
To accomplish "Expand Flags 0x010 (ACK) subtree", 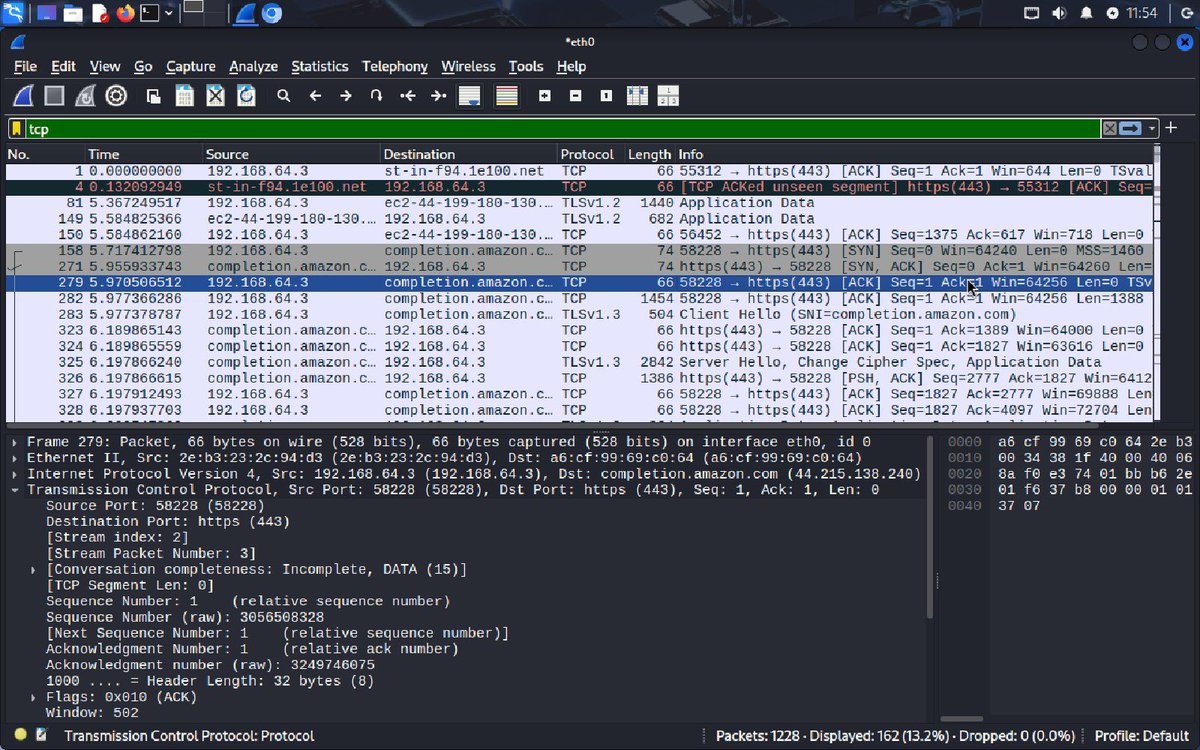I will (x=35, y=697).
